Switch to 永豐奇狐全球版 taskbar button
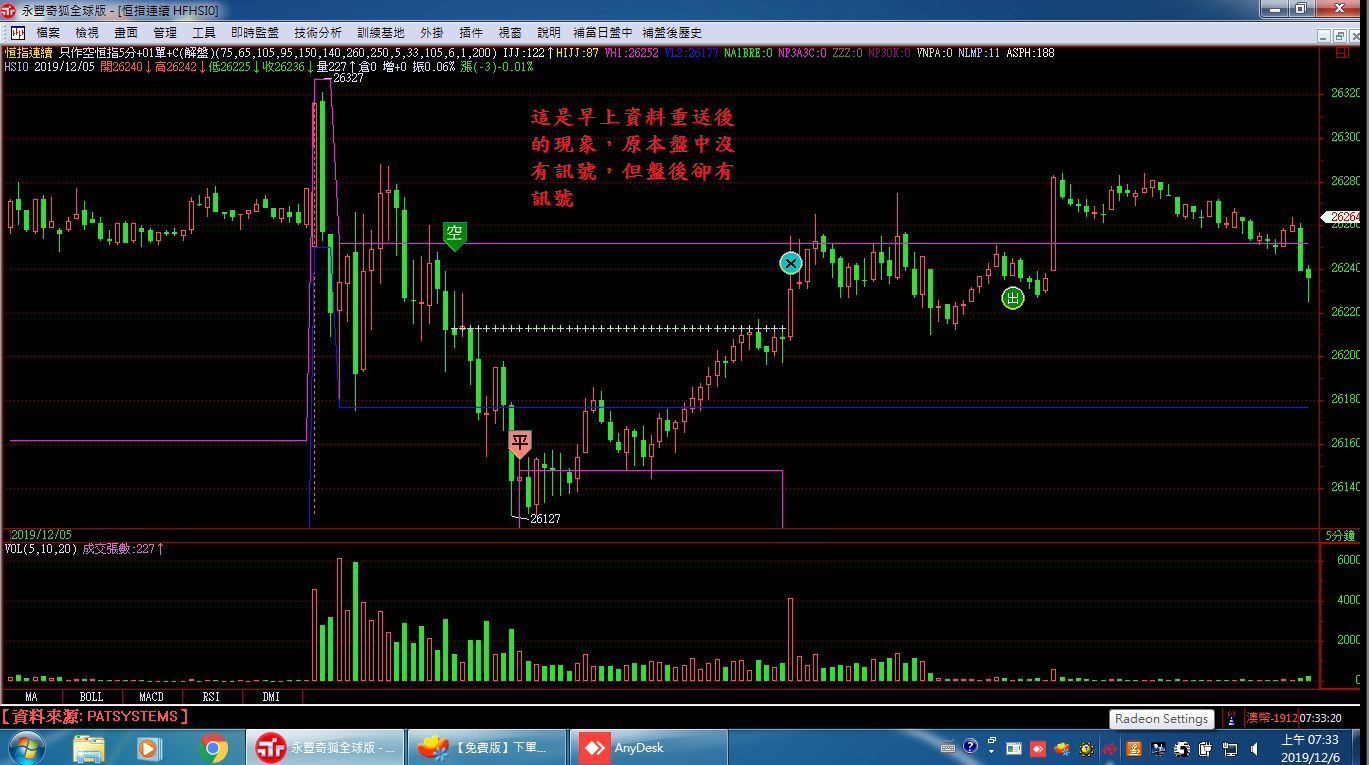Viewport: 1369px width, 765px height. [326, 747]
